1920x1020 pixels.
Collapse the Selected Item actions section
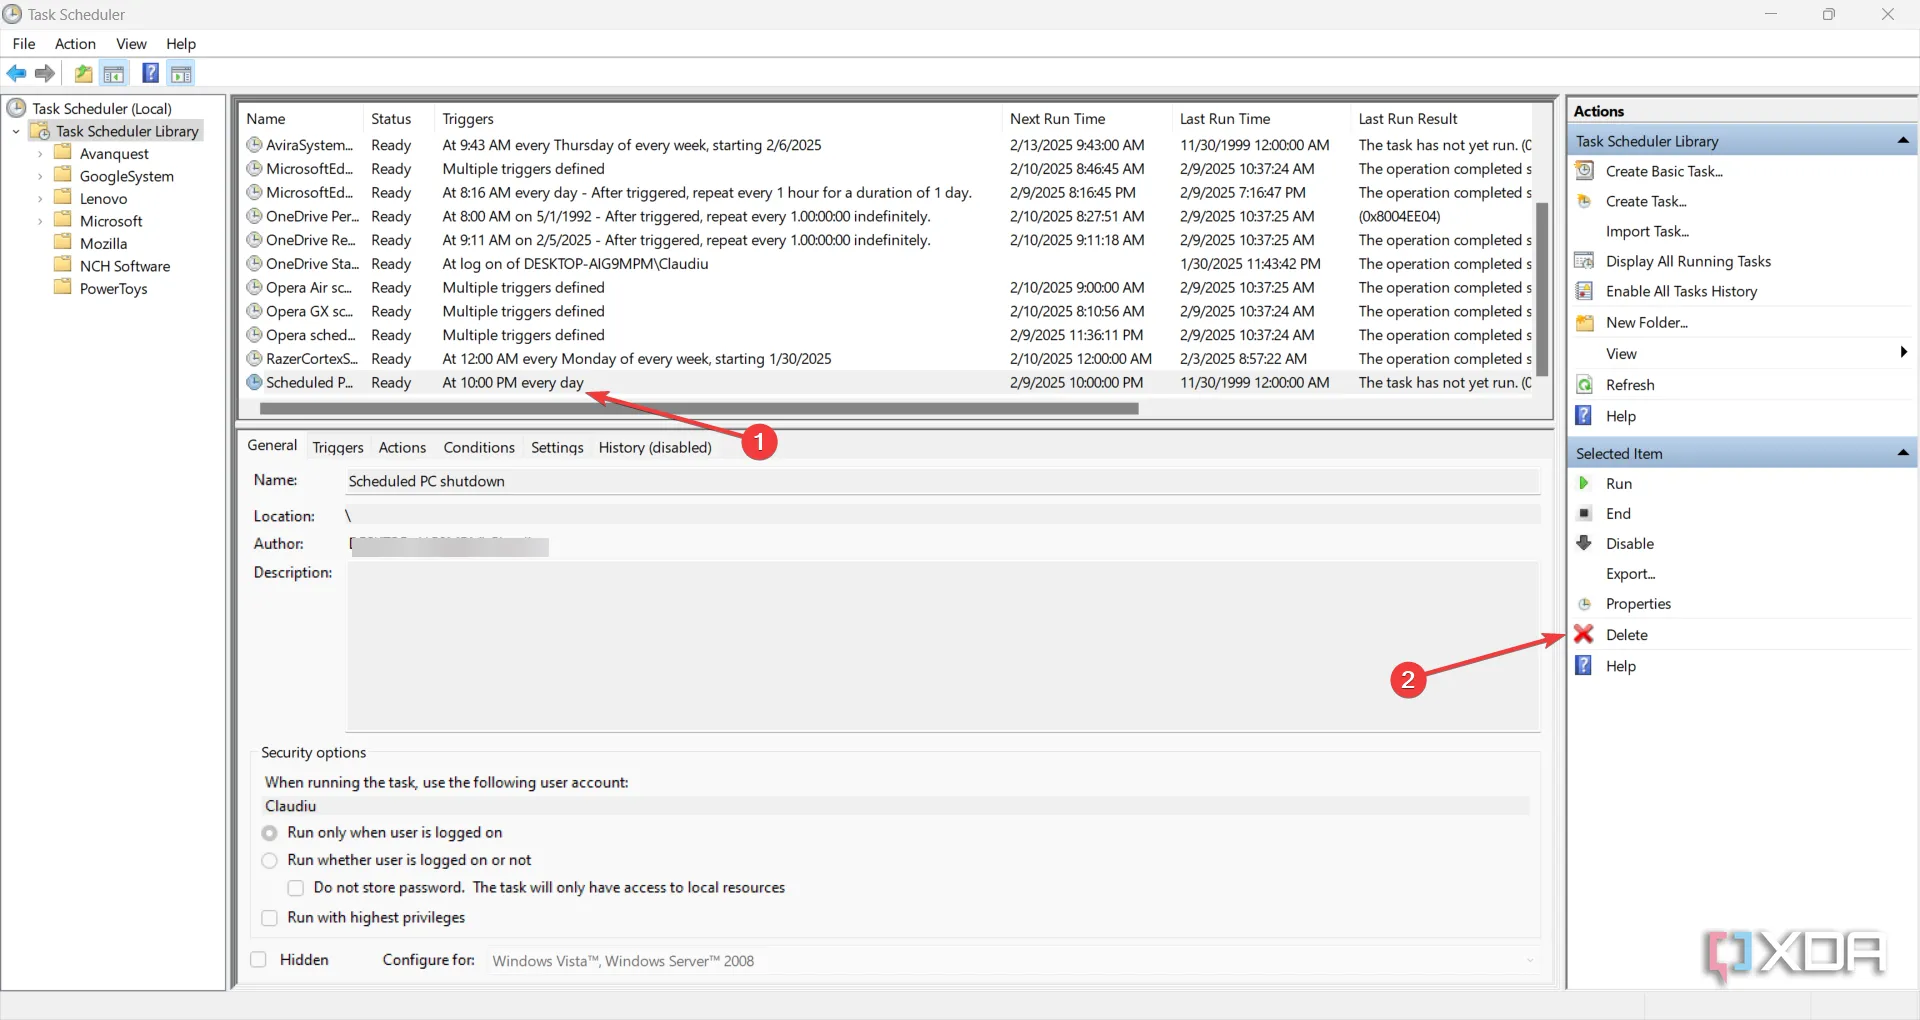point(1902,453)
